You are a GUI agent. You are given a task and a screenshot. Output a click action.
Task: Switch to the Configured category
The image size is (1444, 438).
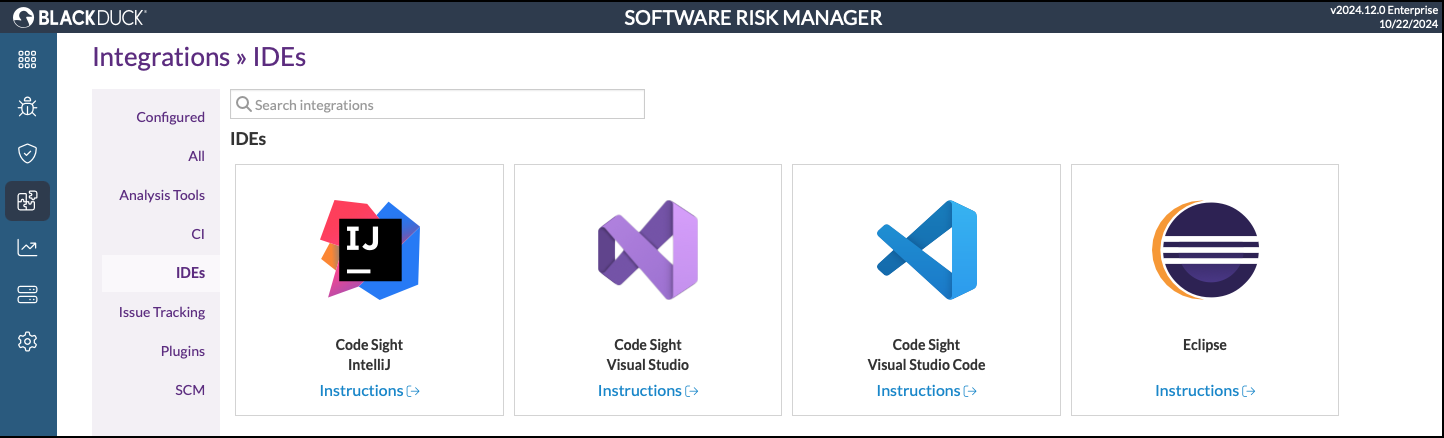(x=170, y=117)
